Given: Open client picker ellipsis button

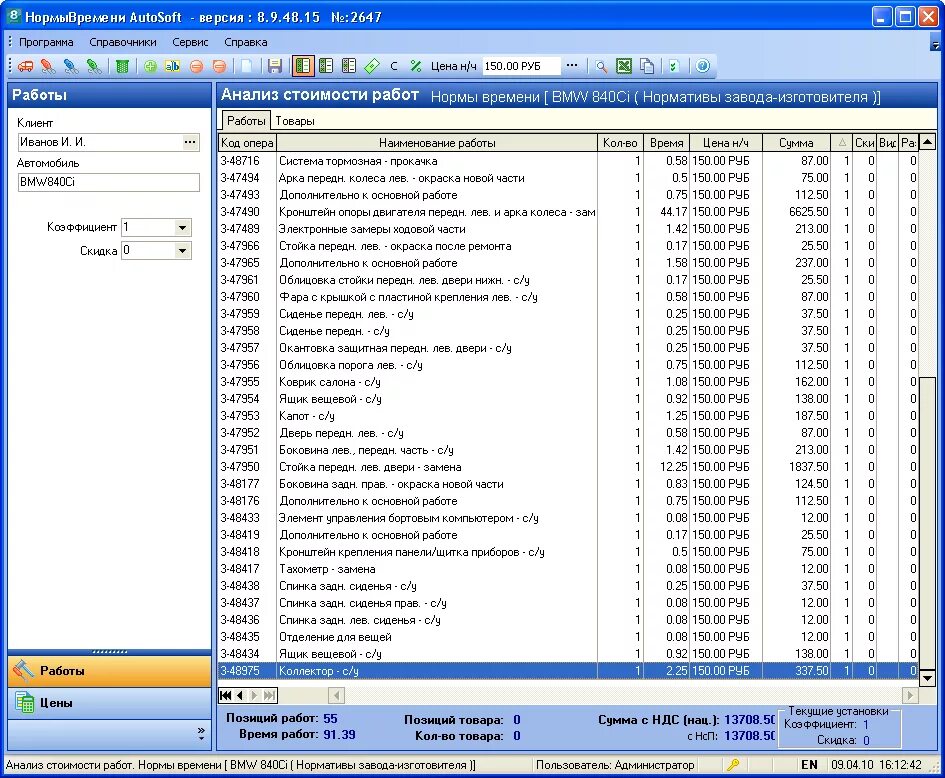Looking at the screenshot, I should pyautogui.click(x=190, y=142).
